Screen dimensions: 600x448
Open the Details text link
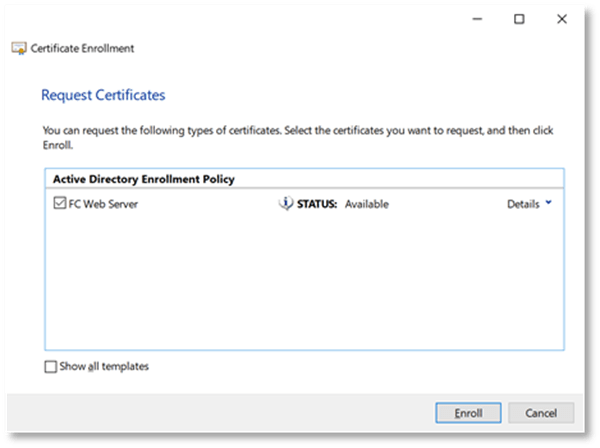coord(523,204)
